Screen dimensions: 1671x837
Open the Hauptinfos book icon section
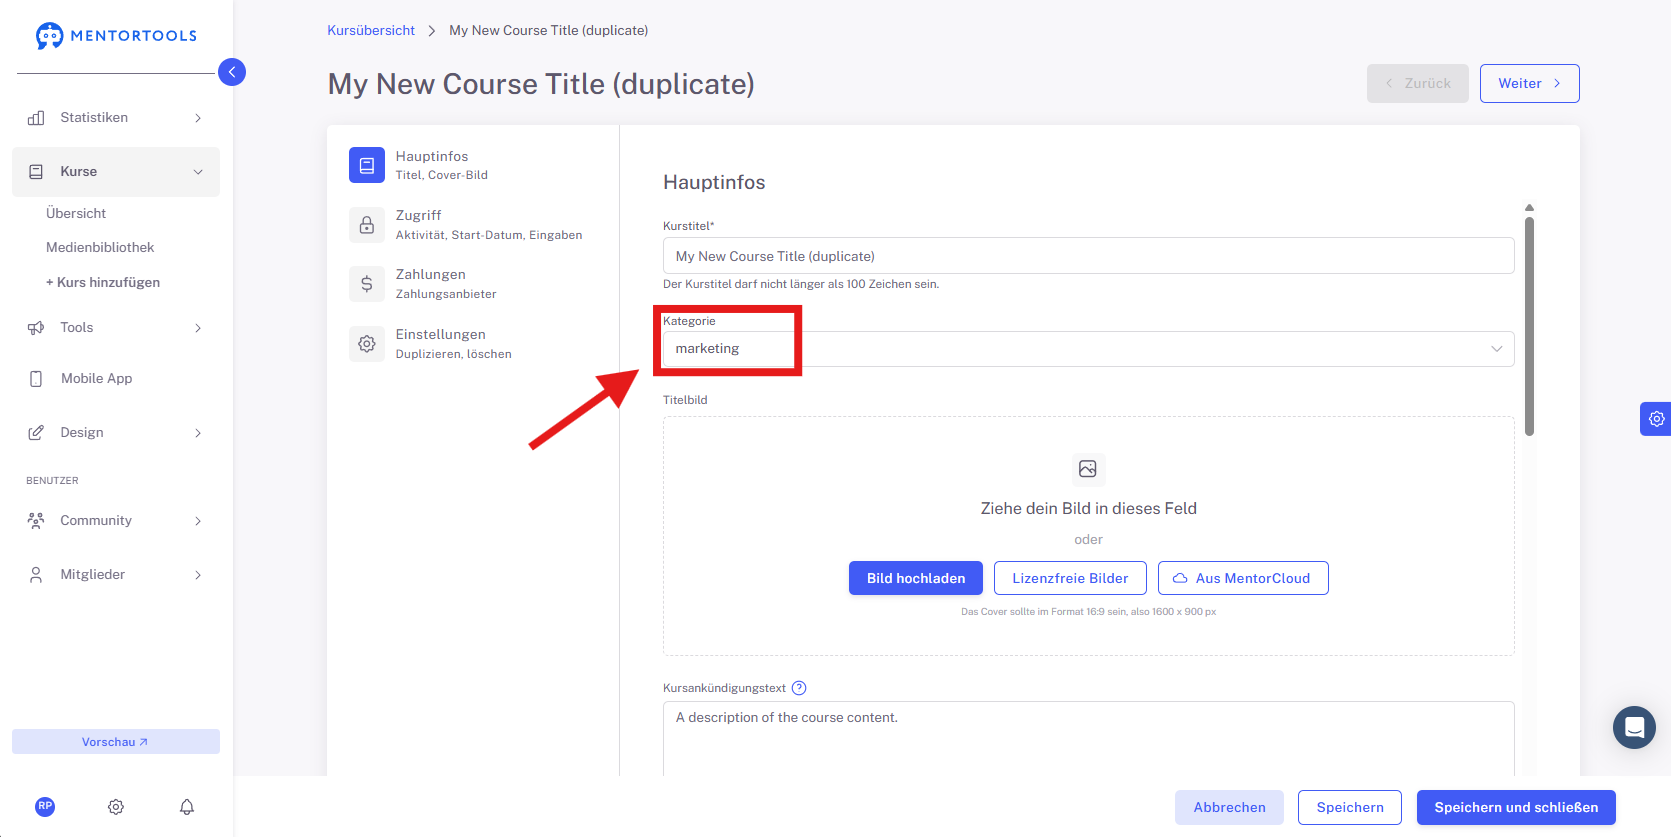click(367, 165)
